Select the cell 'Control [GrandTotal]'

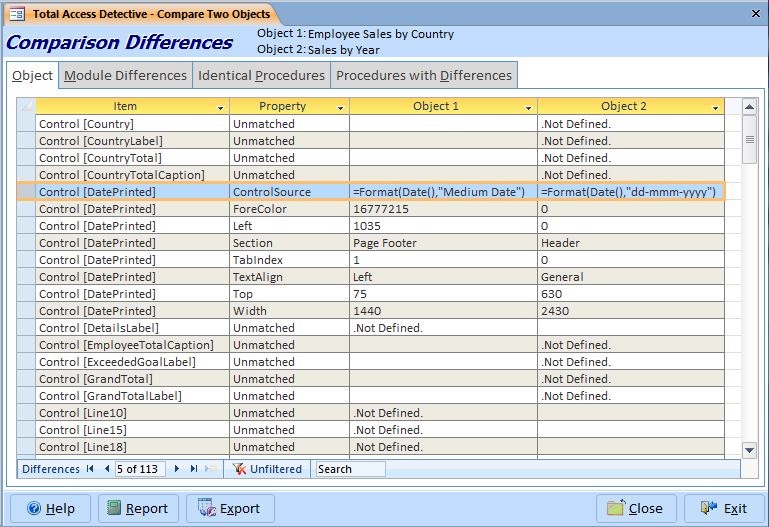click(132, 379)
